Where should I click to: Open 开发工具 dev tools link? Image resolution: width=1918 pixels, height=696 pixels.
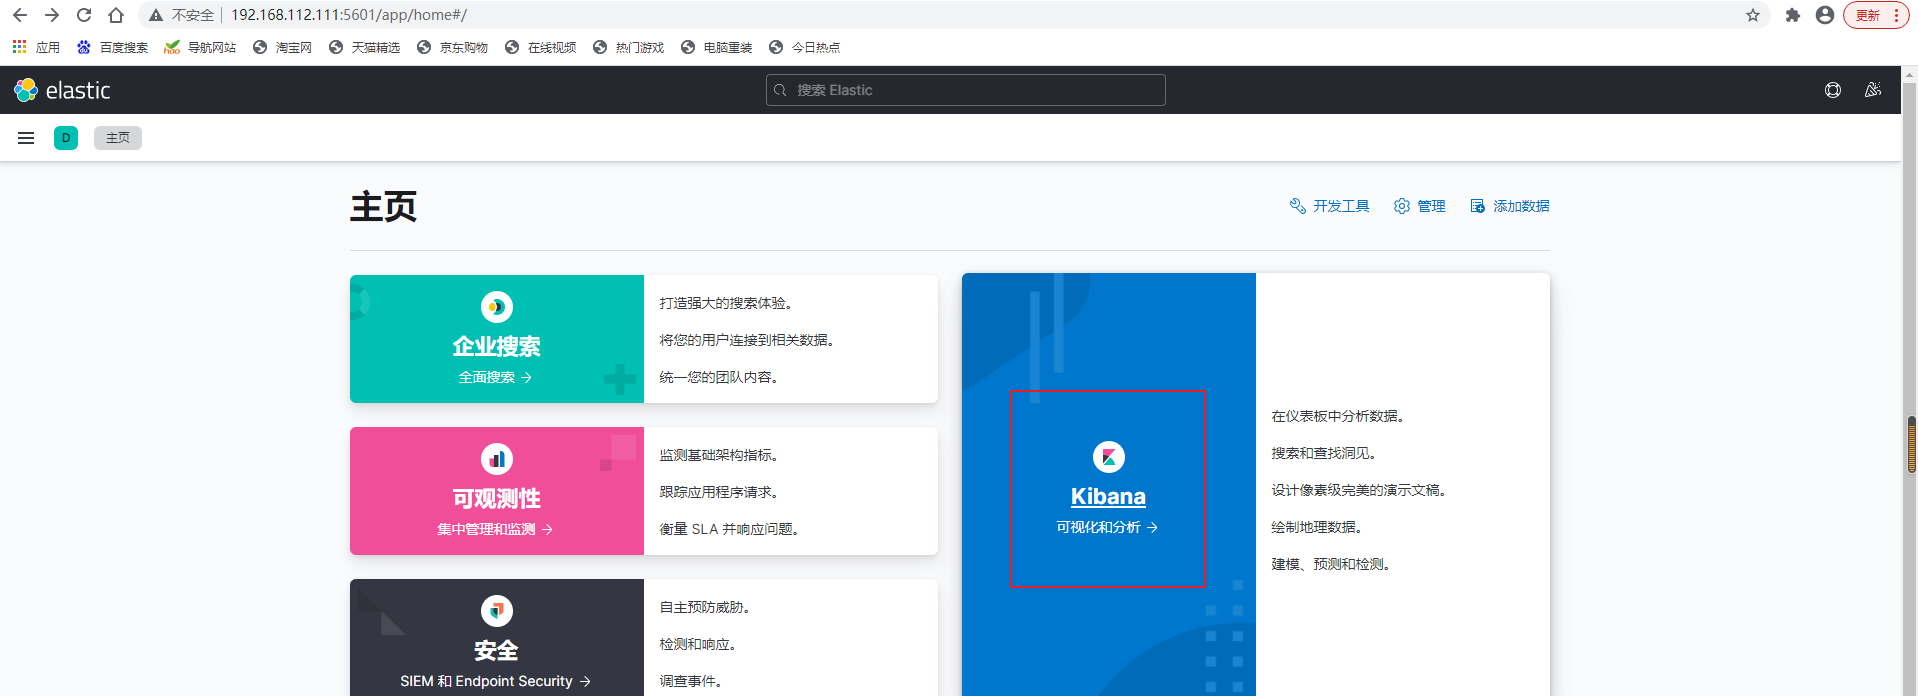(x=1330, y=206)
